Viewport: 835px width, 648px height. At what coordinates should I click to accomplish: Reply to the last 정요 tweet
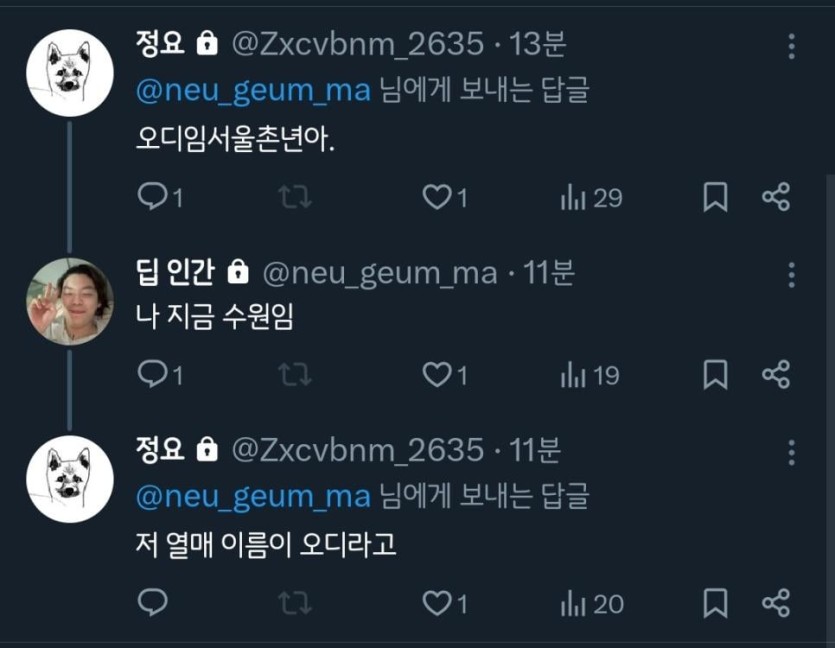click(152, 603)
